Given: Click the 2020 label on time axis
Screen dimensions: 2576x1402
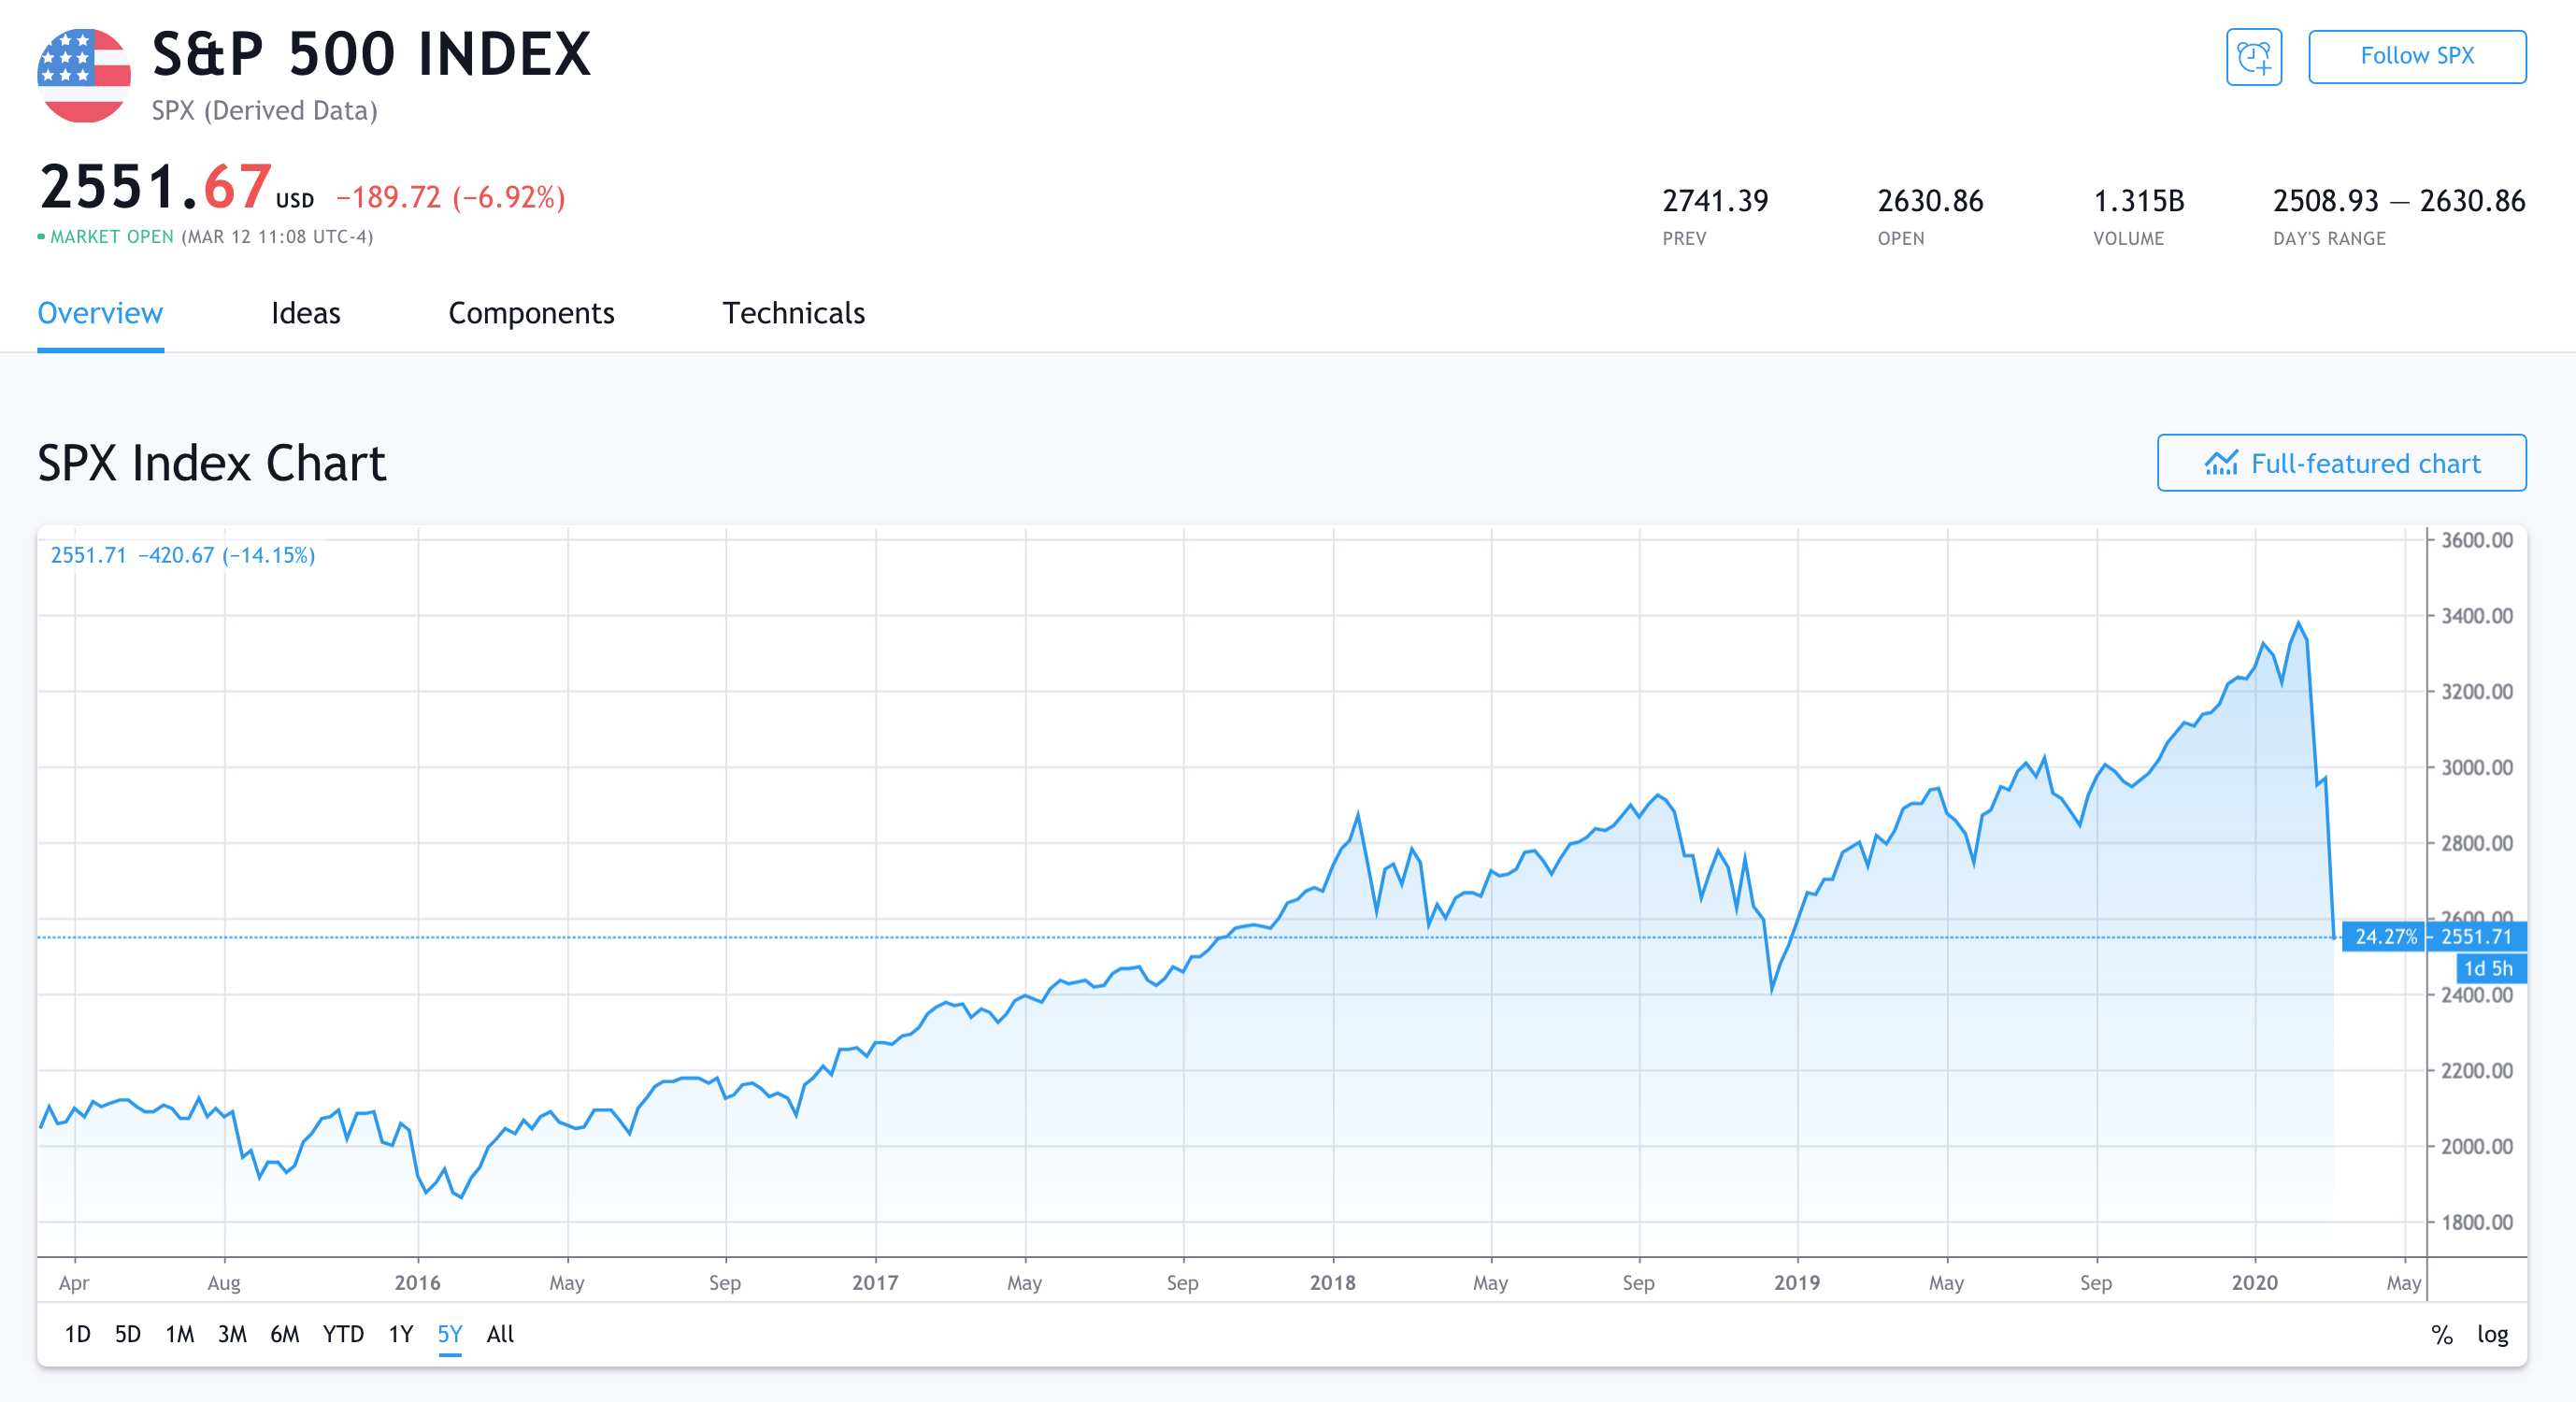Looking at the screenshot, I should click(x=2255, y=1282).
